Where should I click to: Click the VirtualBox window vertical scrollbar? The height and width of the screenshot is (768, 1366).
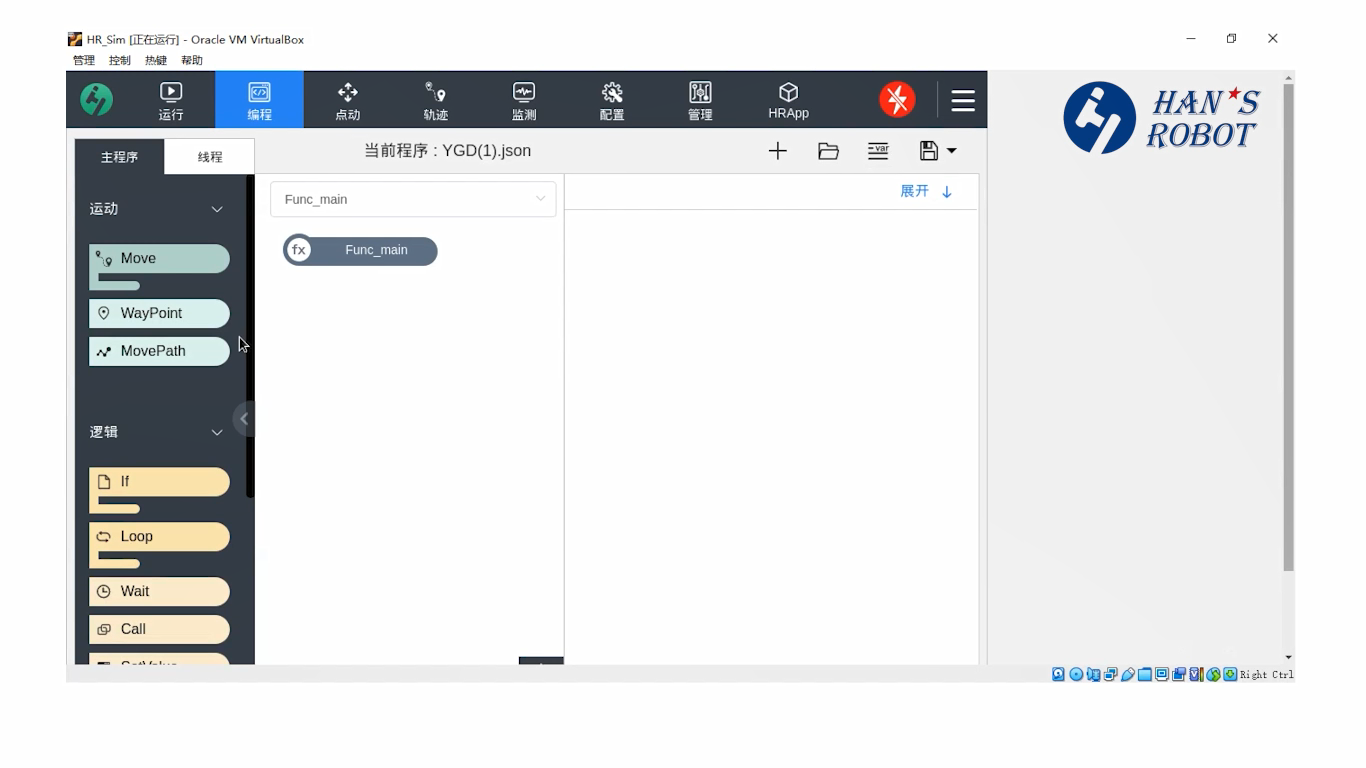coord(1288,327)
